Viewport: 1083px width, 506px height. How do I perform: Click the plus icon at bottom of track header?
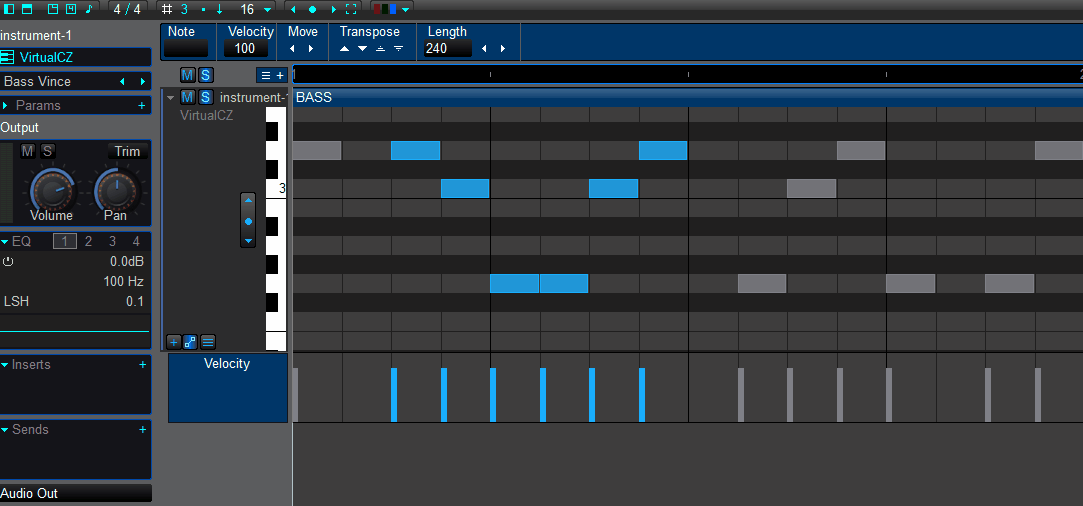pos(173,342)
